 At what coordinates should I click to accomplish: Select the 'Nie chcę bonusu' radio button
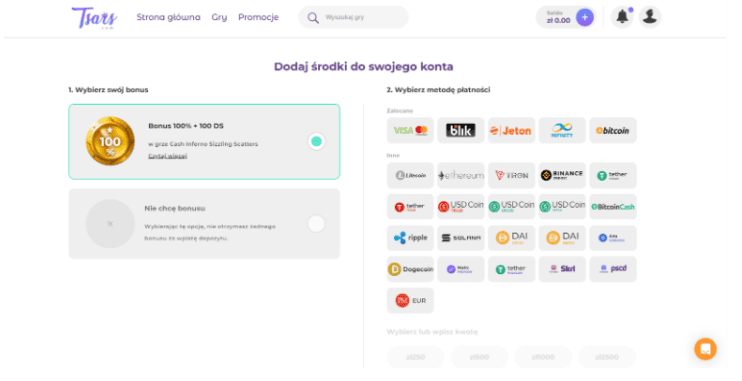316,223
